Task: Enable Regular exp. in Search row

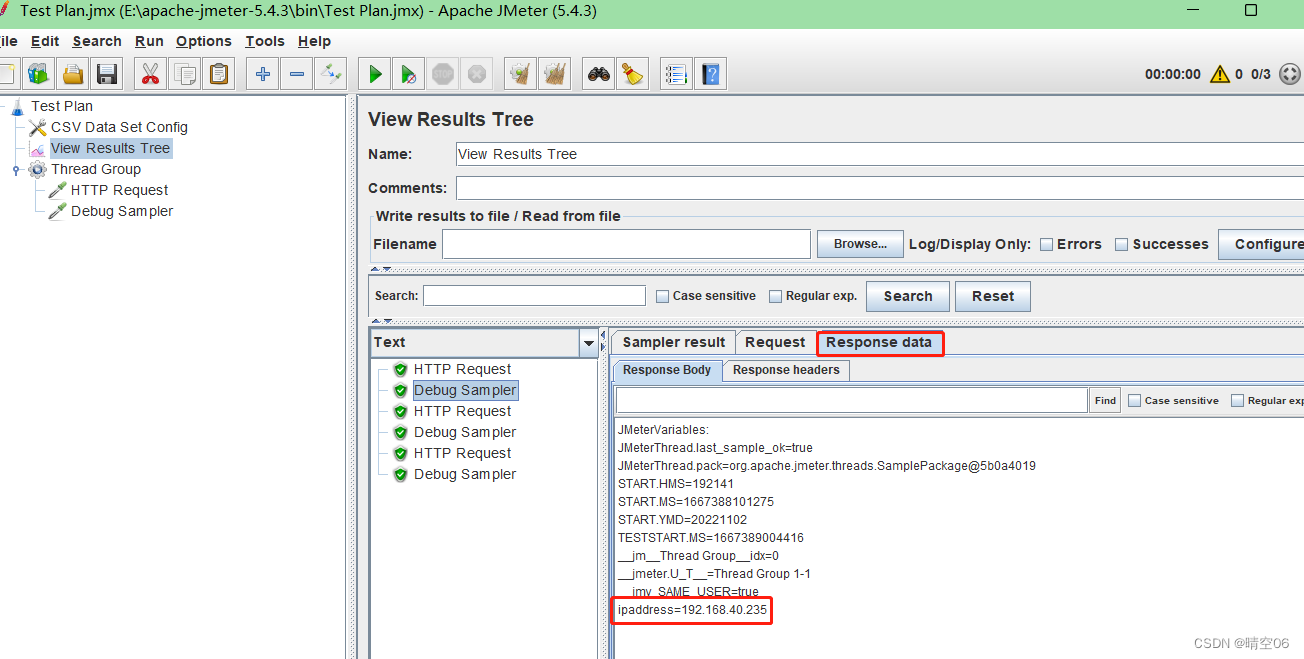Action: tap(775, 296)
